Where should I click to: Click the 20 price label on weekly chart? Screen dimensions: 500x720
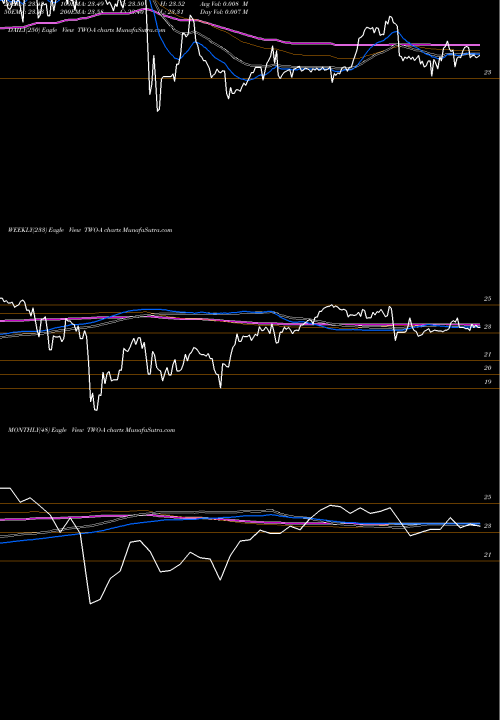tap(487, 368)
